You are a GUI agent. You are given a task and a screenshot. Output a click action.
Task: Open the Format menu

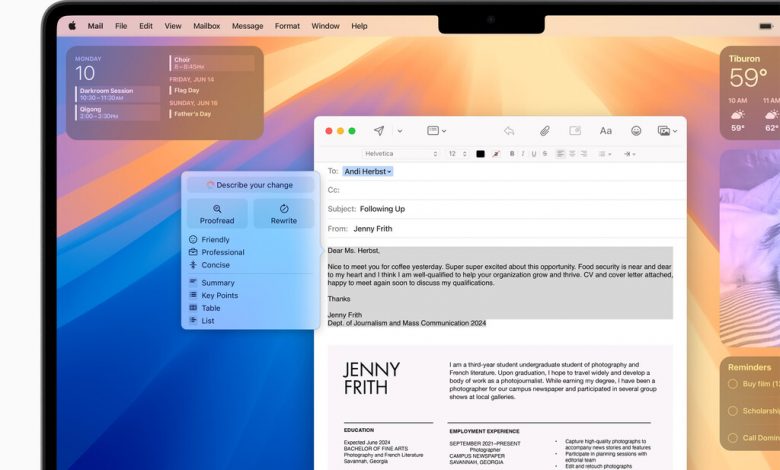point(287,26)
